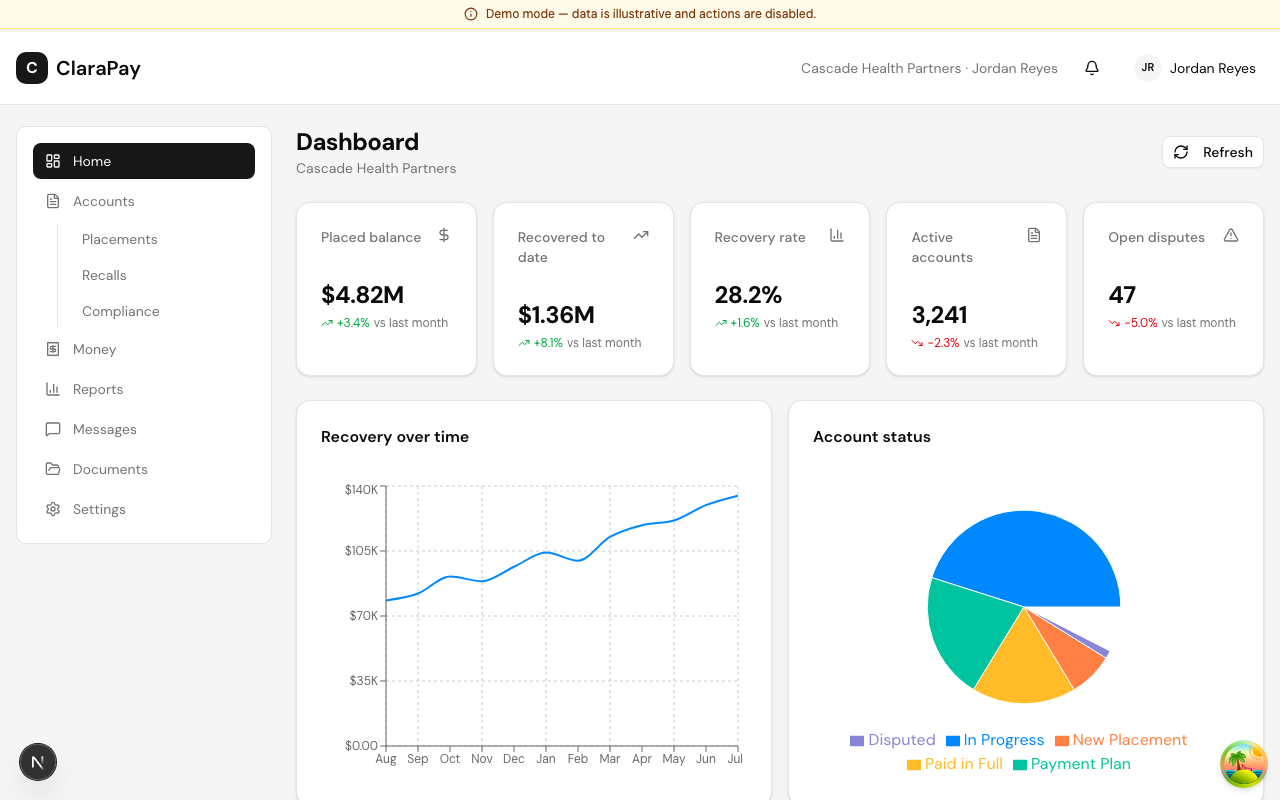1280x800 pixels.
Task: Click the Jul label on chart axis
Action: point(735,759)
